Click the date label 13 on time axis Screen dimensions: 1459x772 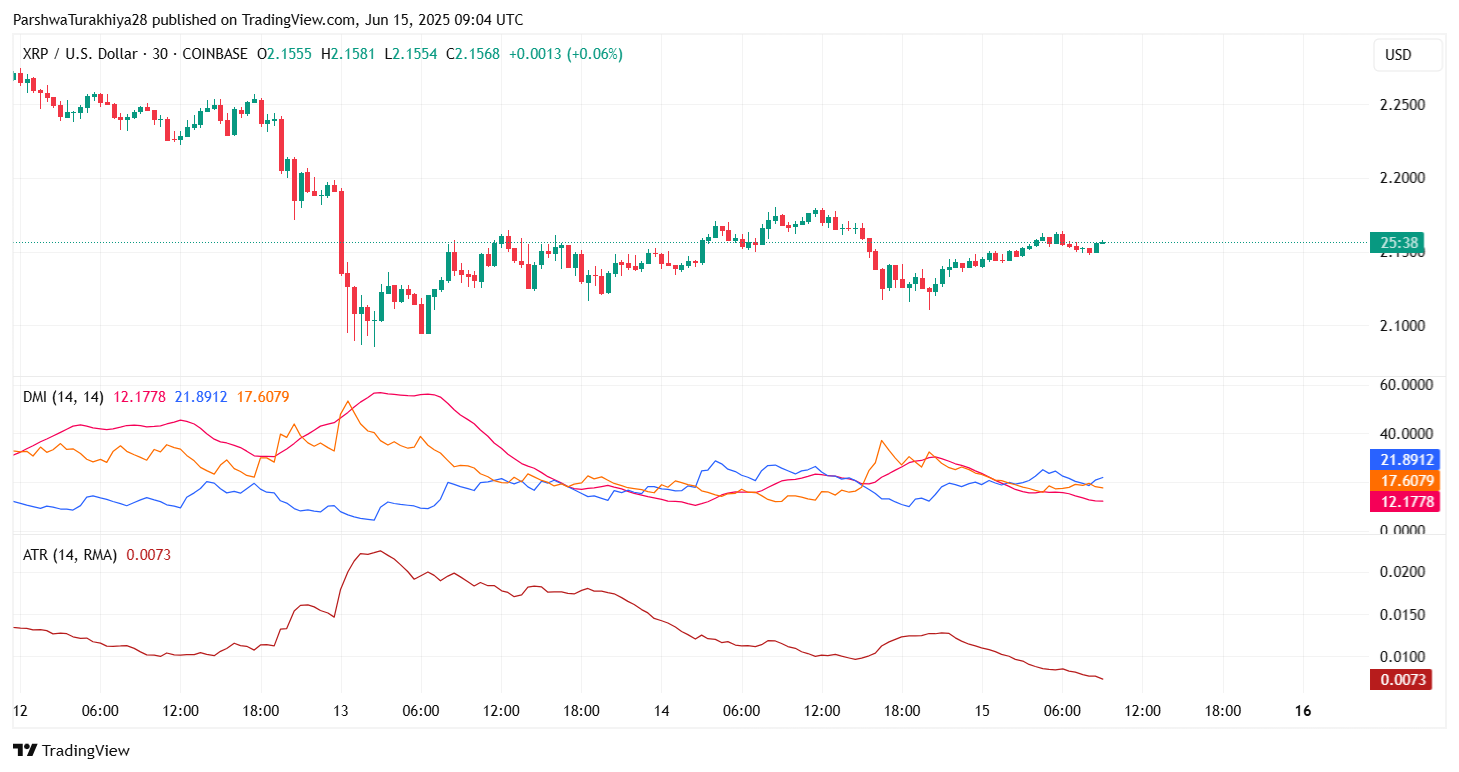340,711
